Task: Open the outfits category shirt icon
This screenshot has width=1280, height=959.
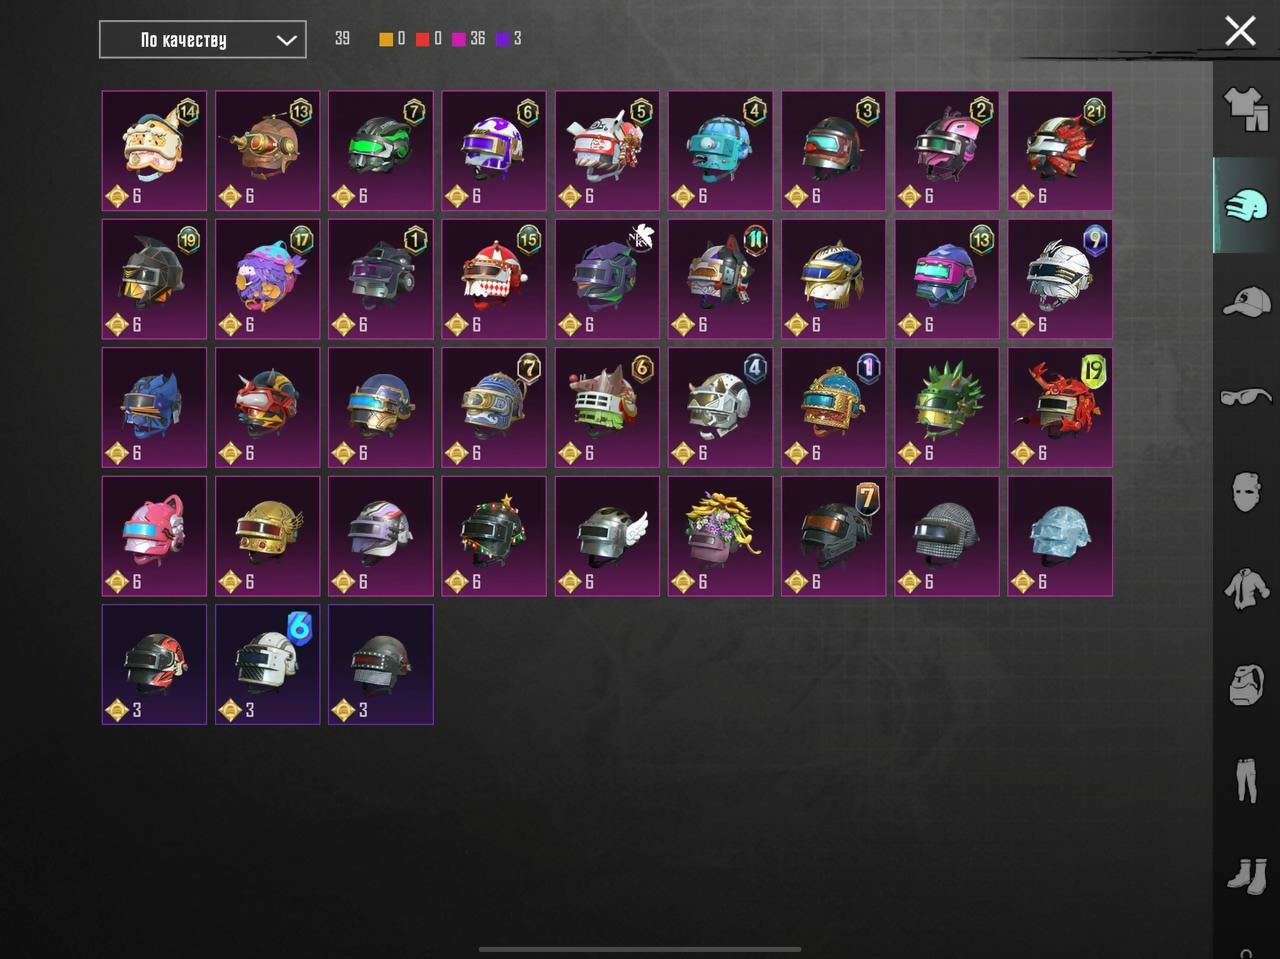Action: (x=1246, y=109)
